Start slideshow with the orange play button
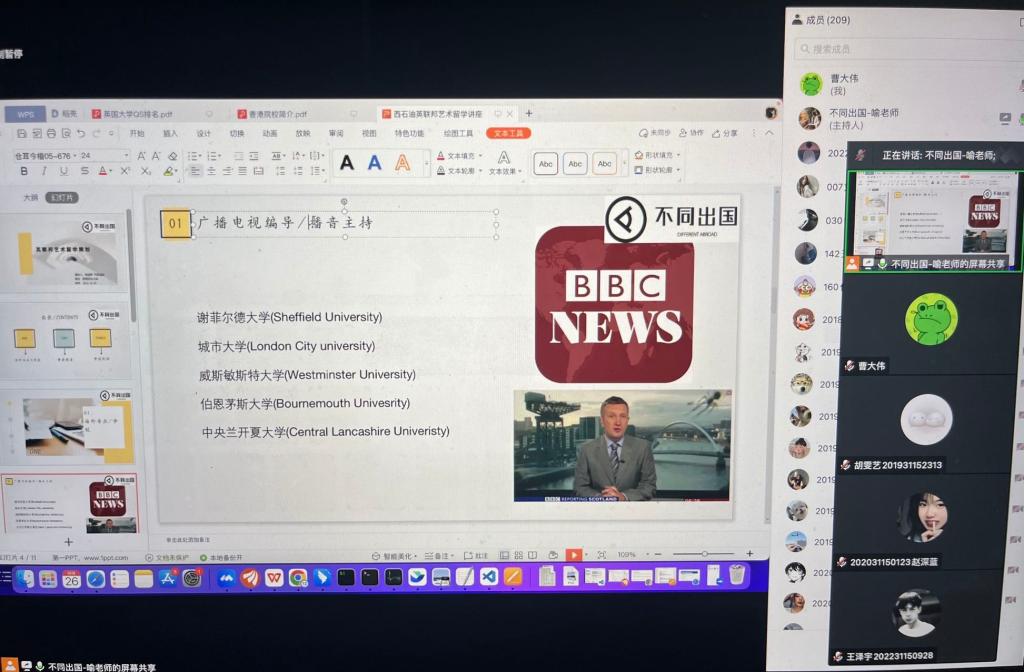 click(x=573, y=554)
